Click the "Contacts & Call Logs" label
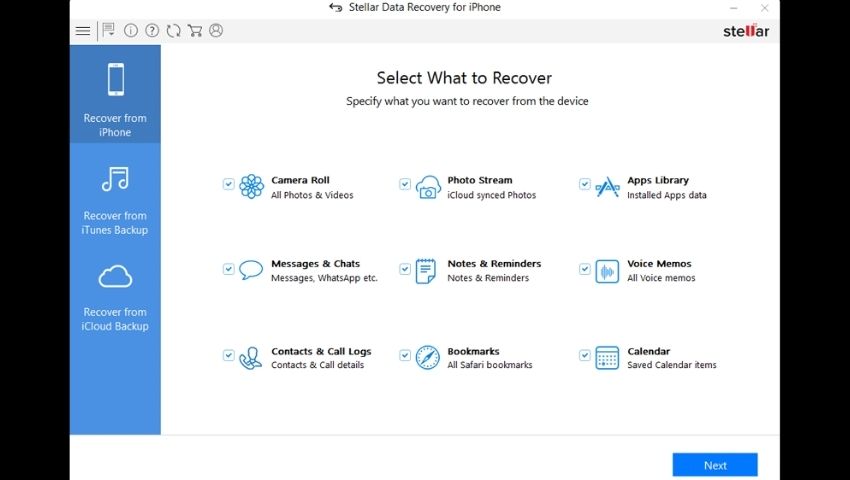The image size is (850, 480). point(321,351)
